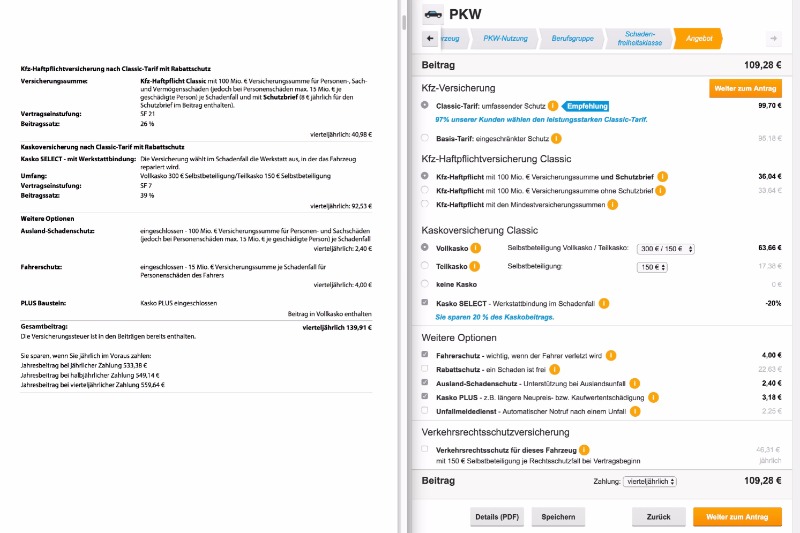Image resolution: width=800 pixels, height=533 pixels.
Task: Enable the Rabattschutz checkbox
Action: (426, 369)
